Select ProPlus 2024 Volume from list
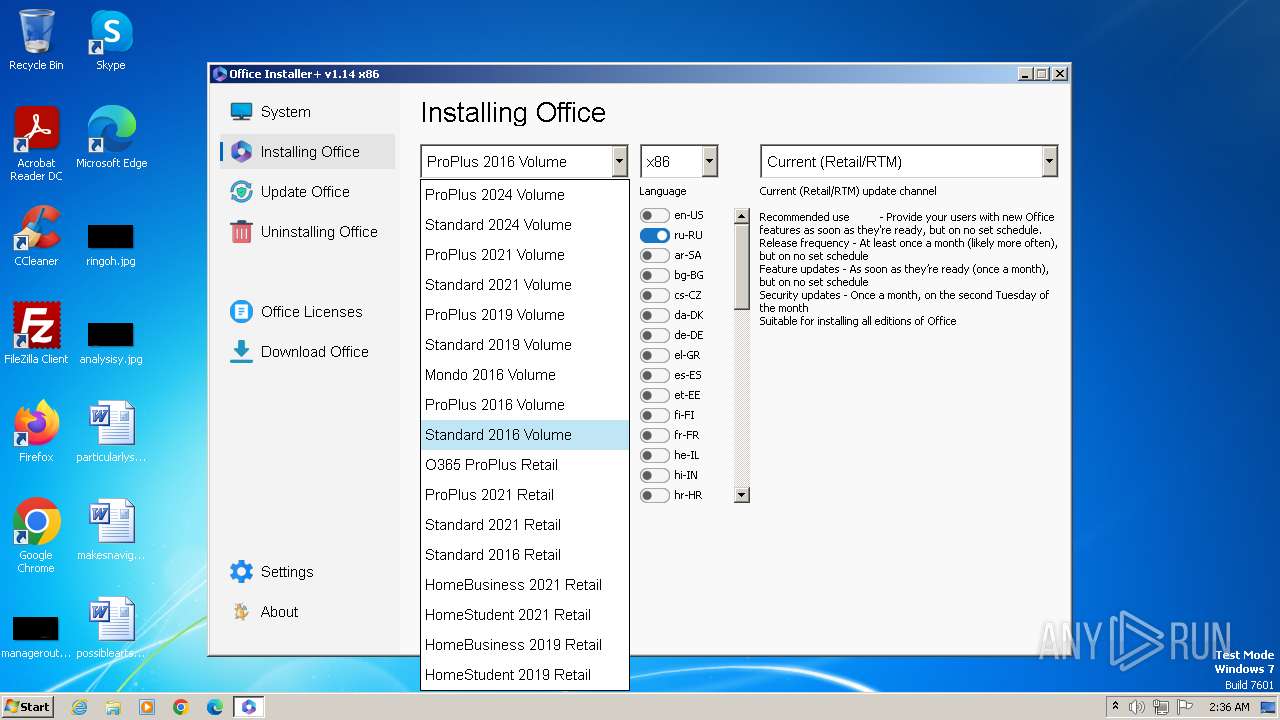Image resolution: width=1280 pixels, height=720 pixels. pyautogui.click(x=525, y=195)
